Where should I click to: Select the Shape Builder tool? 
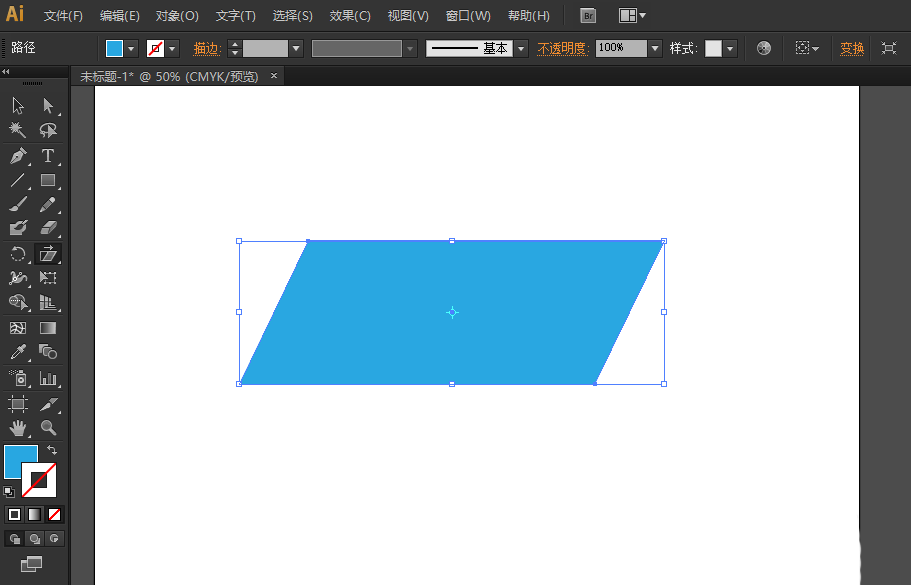[x=18, y=302]
